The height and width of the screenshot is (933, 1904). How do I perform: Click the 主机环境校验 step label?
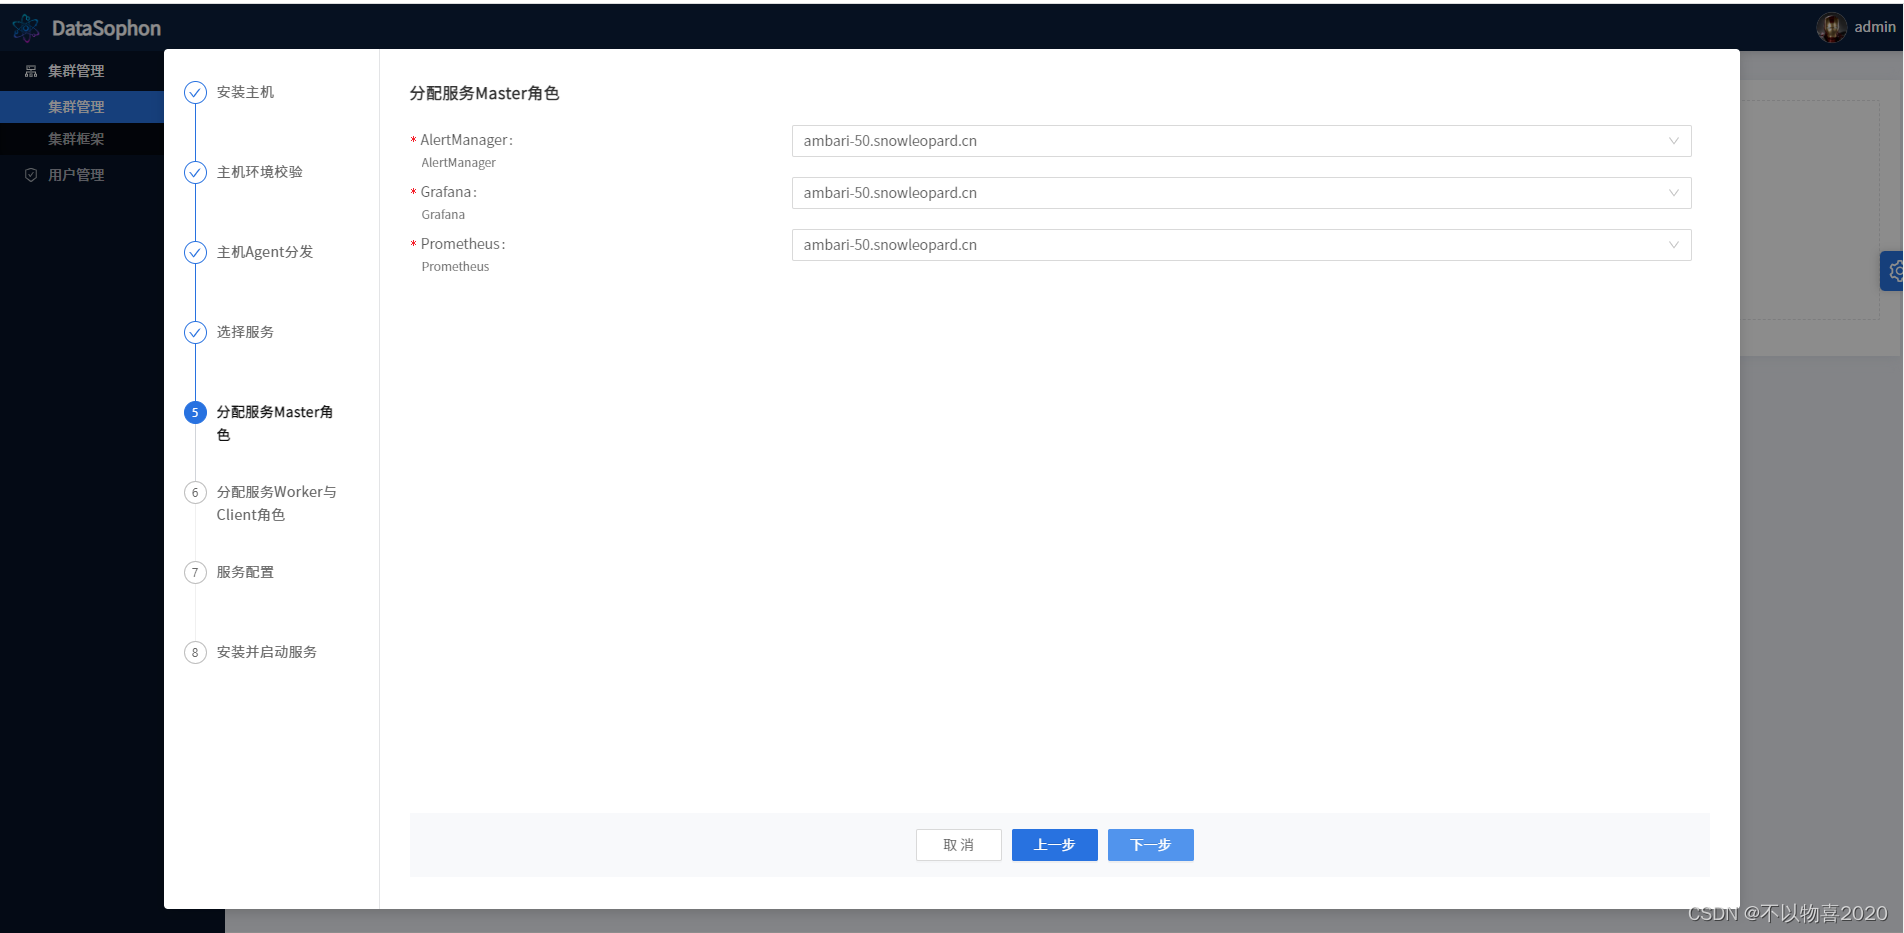point(260,172)
